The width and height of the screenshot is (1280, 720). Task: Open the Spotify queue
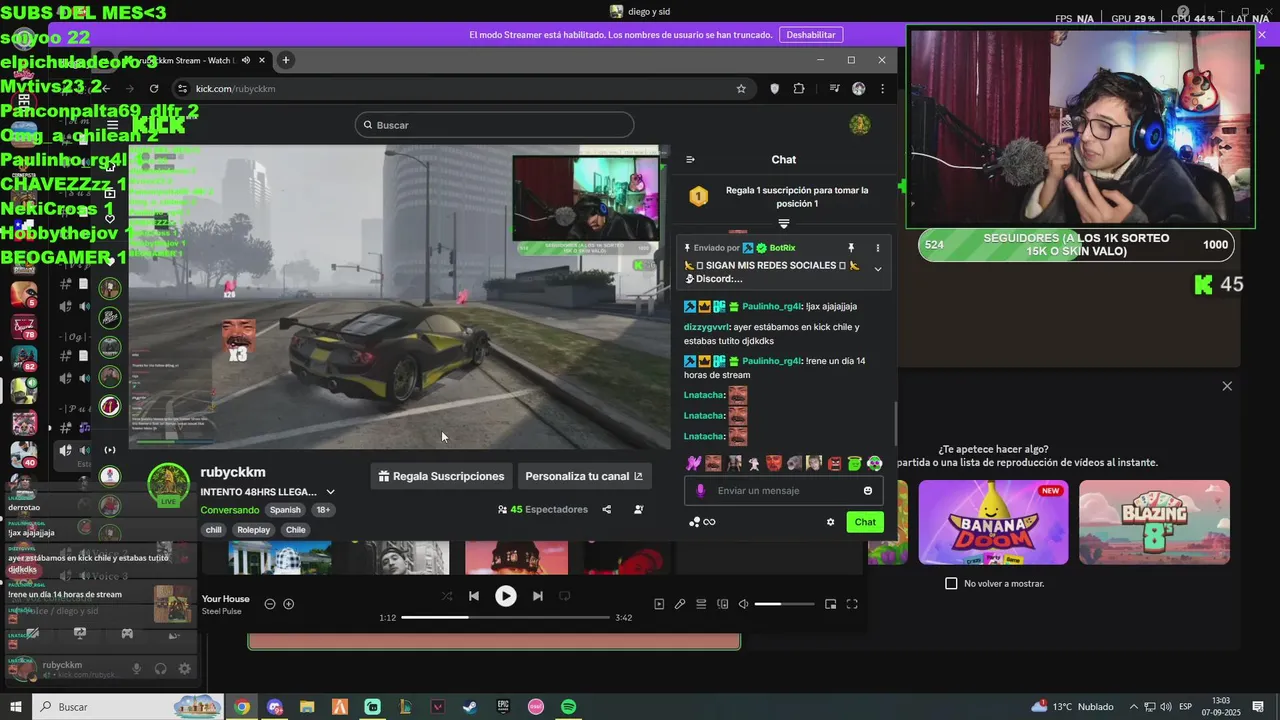(701, 604)
